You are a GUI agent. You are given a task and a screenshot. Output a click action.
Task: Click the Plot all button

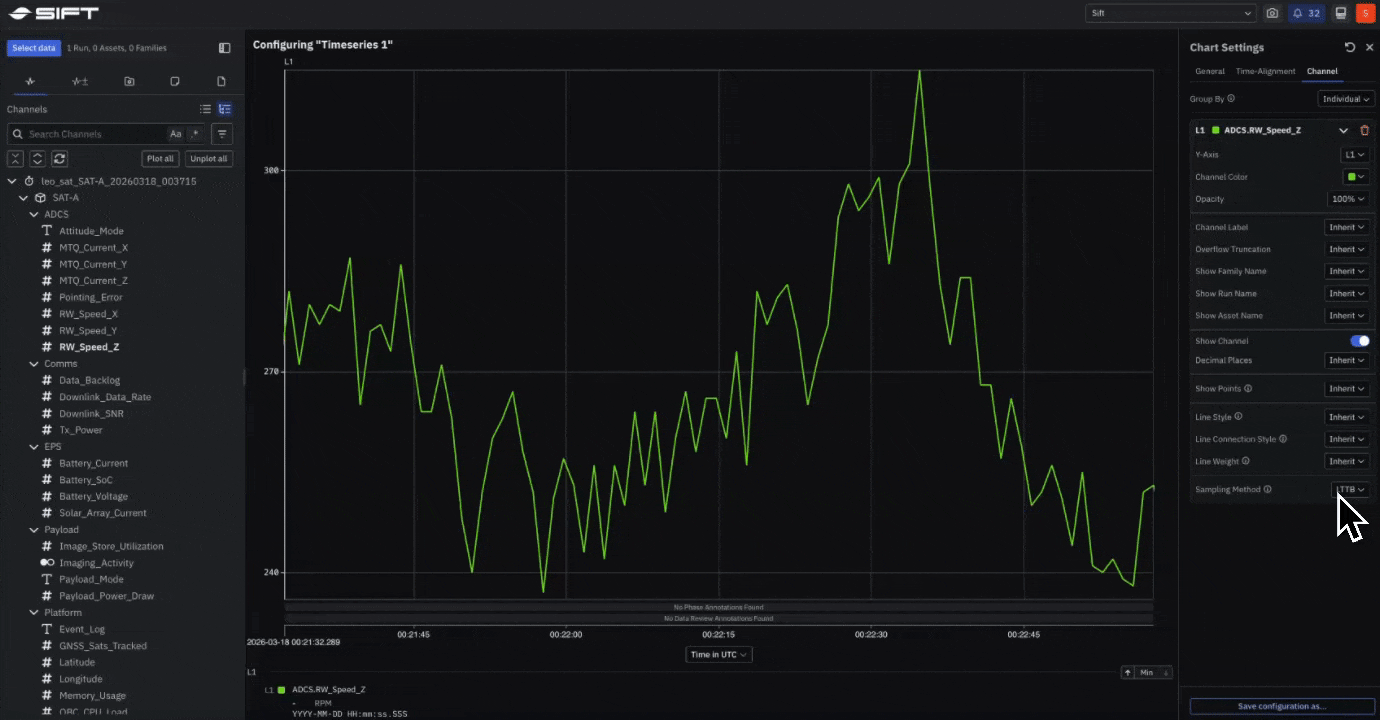point(160,158)
